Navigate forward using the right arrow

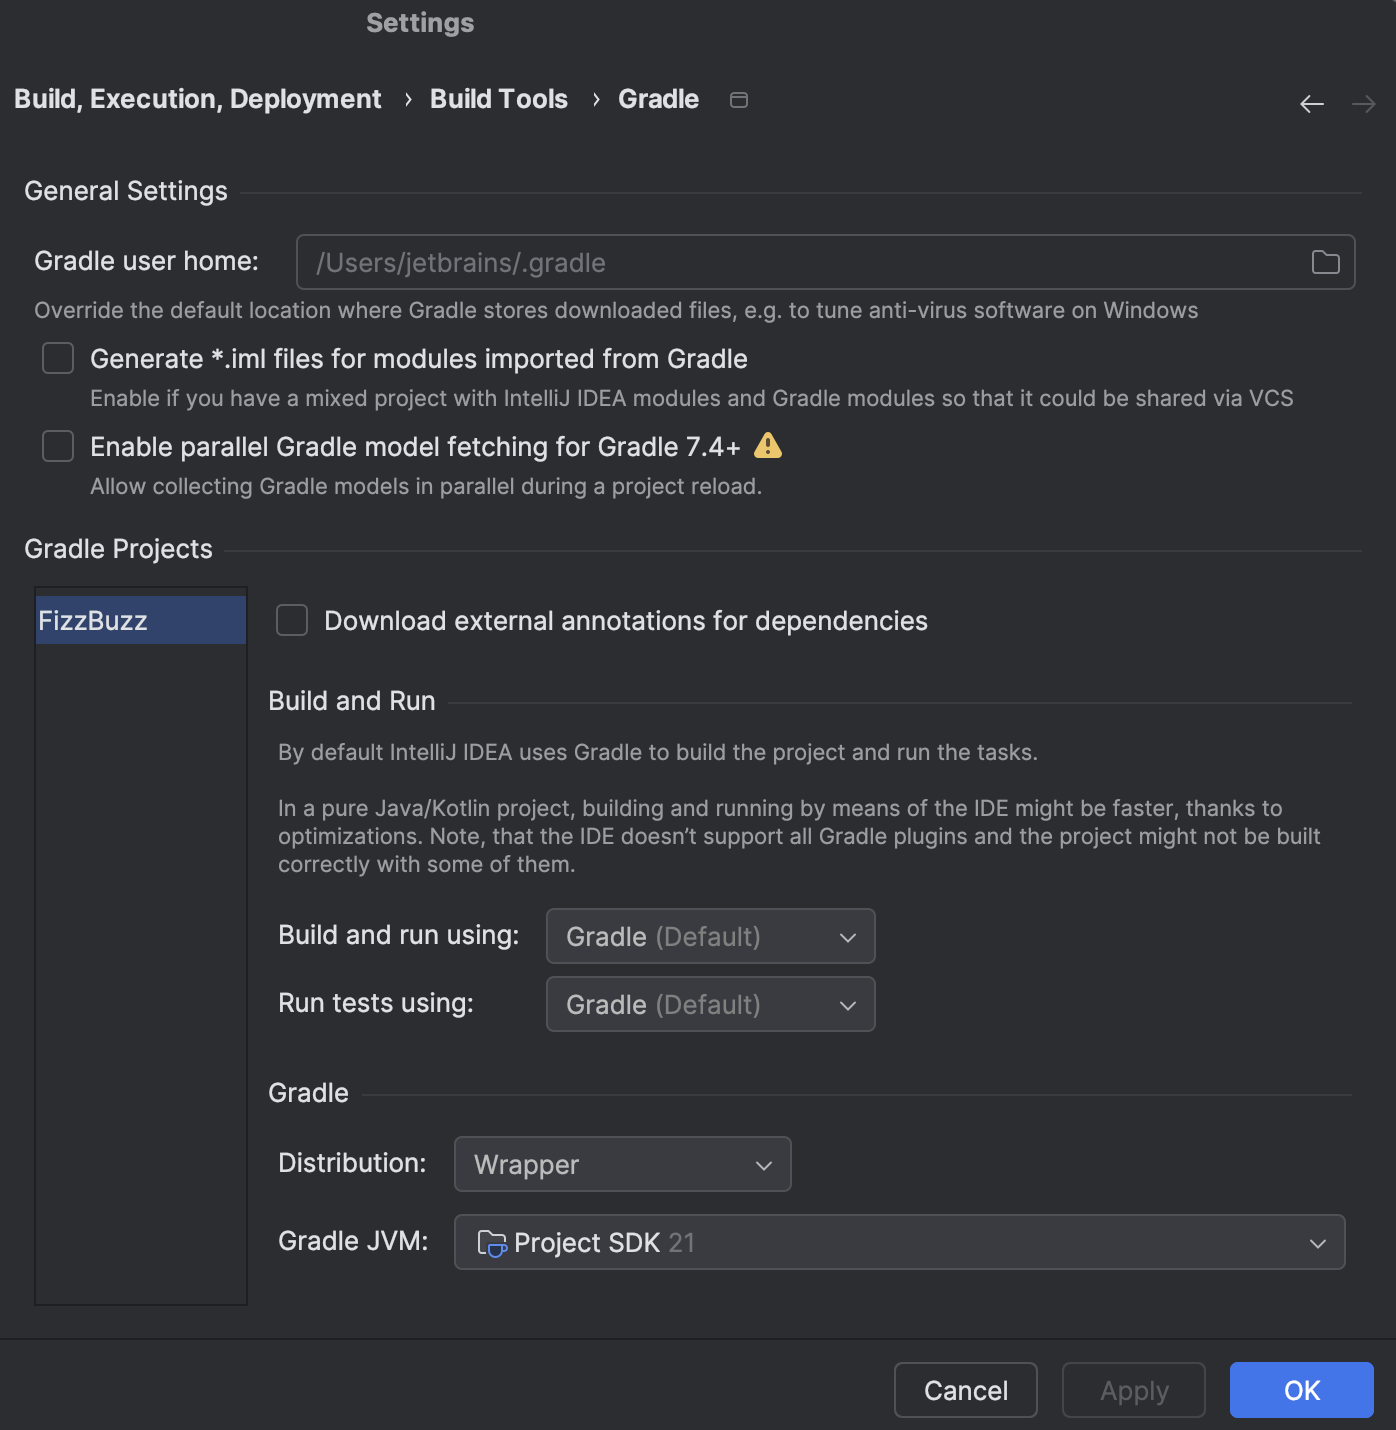coord(1361,103)
